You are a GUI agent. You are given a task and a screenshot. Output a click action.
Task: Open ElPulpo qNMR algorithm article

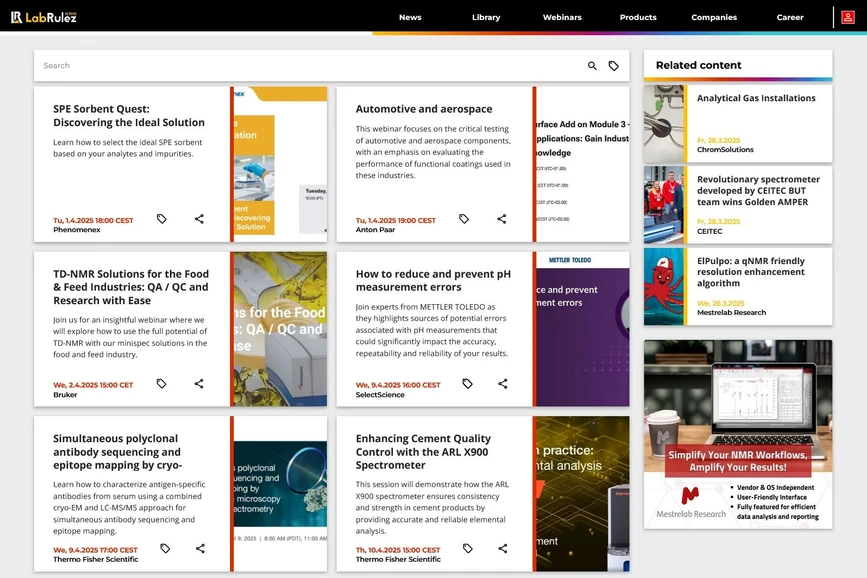(x=750, y=272)
